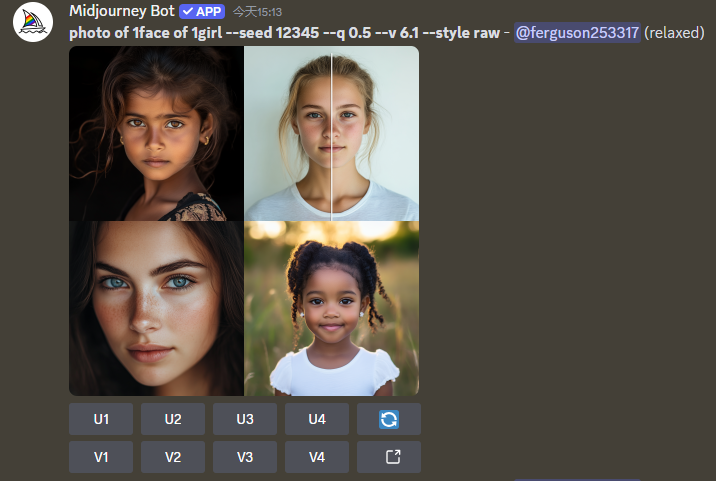Open the bottom-right outdoor child portrait

point(332,308)
